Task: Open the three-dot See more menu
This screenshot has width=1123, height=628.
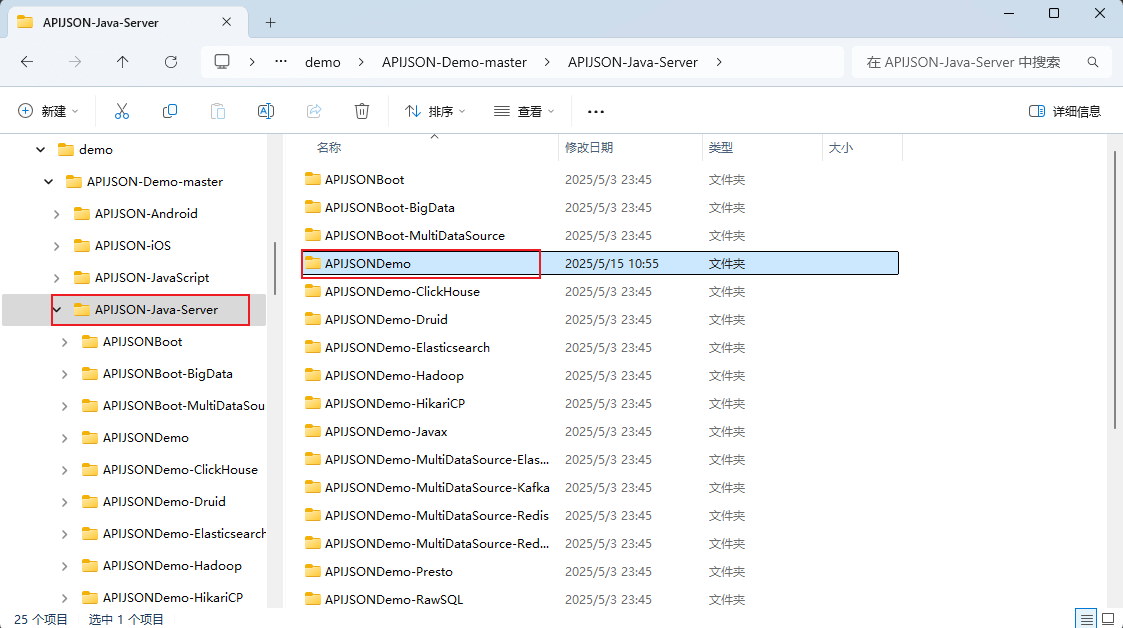Action: [x=596, y=111]
